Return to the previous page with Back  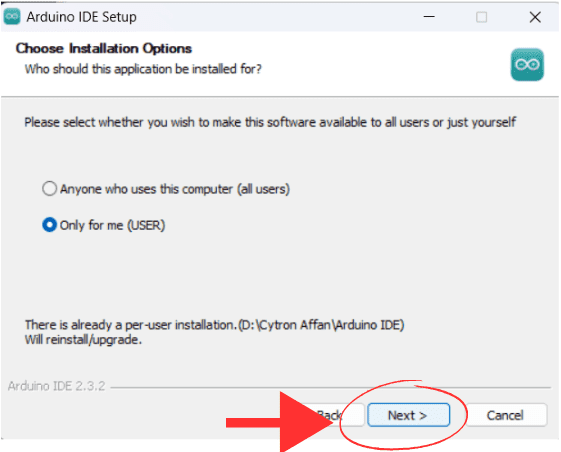pyautogui.click(x=329, y=415)
